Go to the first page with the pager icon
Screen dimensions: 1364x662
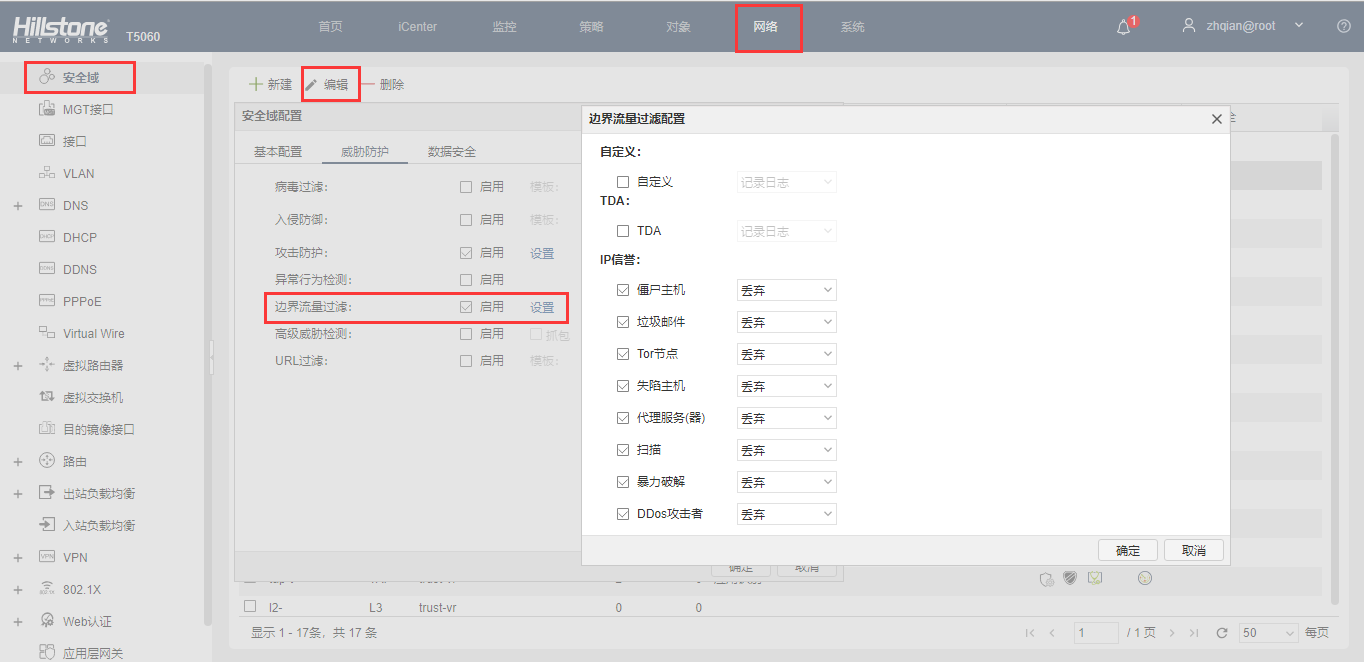click(1030, 633)
